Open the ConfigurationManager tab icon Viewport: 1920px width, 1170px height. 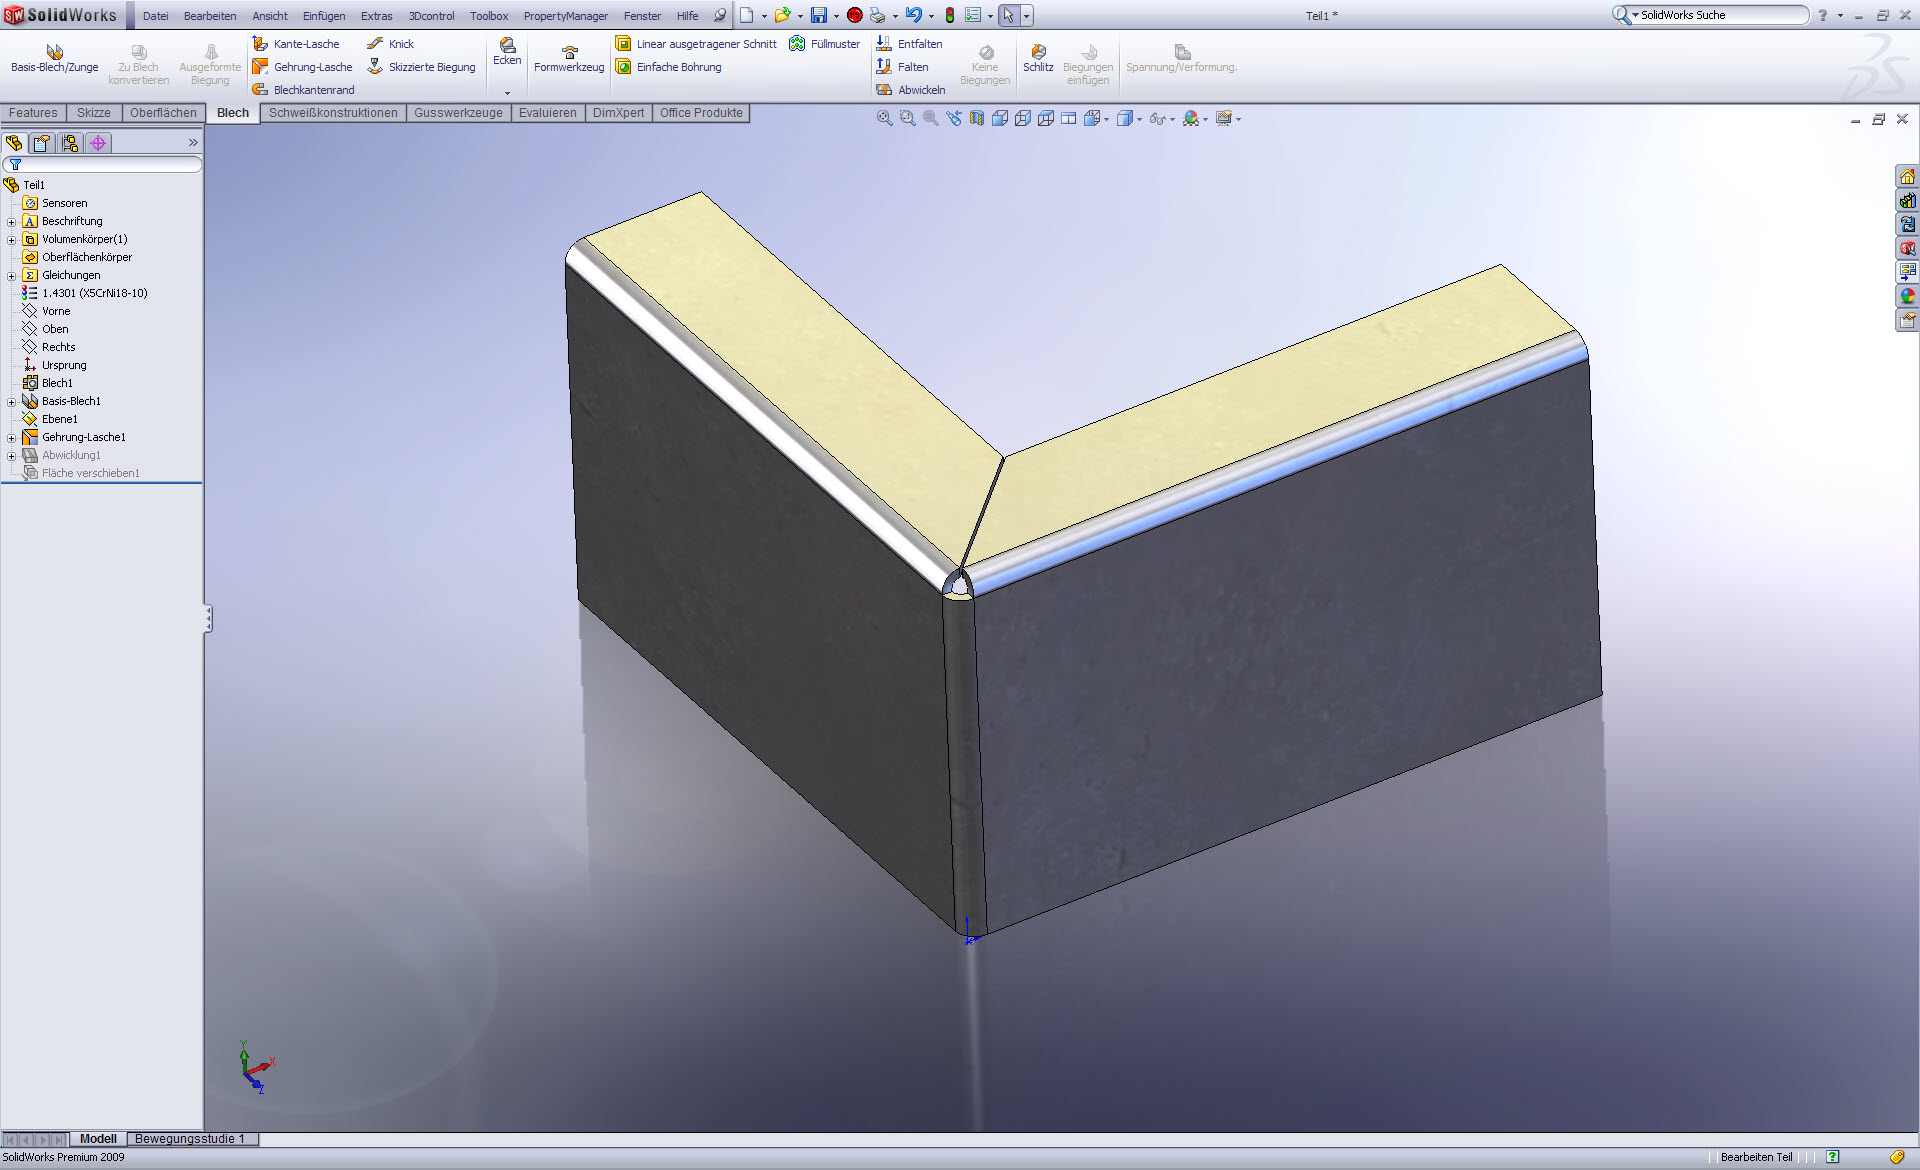click(x=70, y=143)
